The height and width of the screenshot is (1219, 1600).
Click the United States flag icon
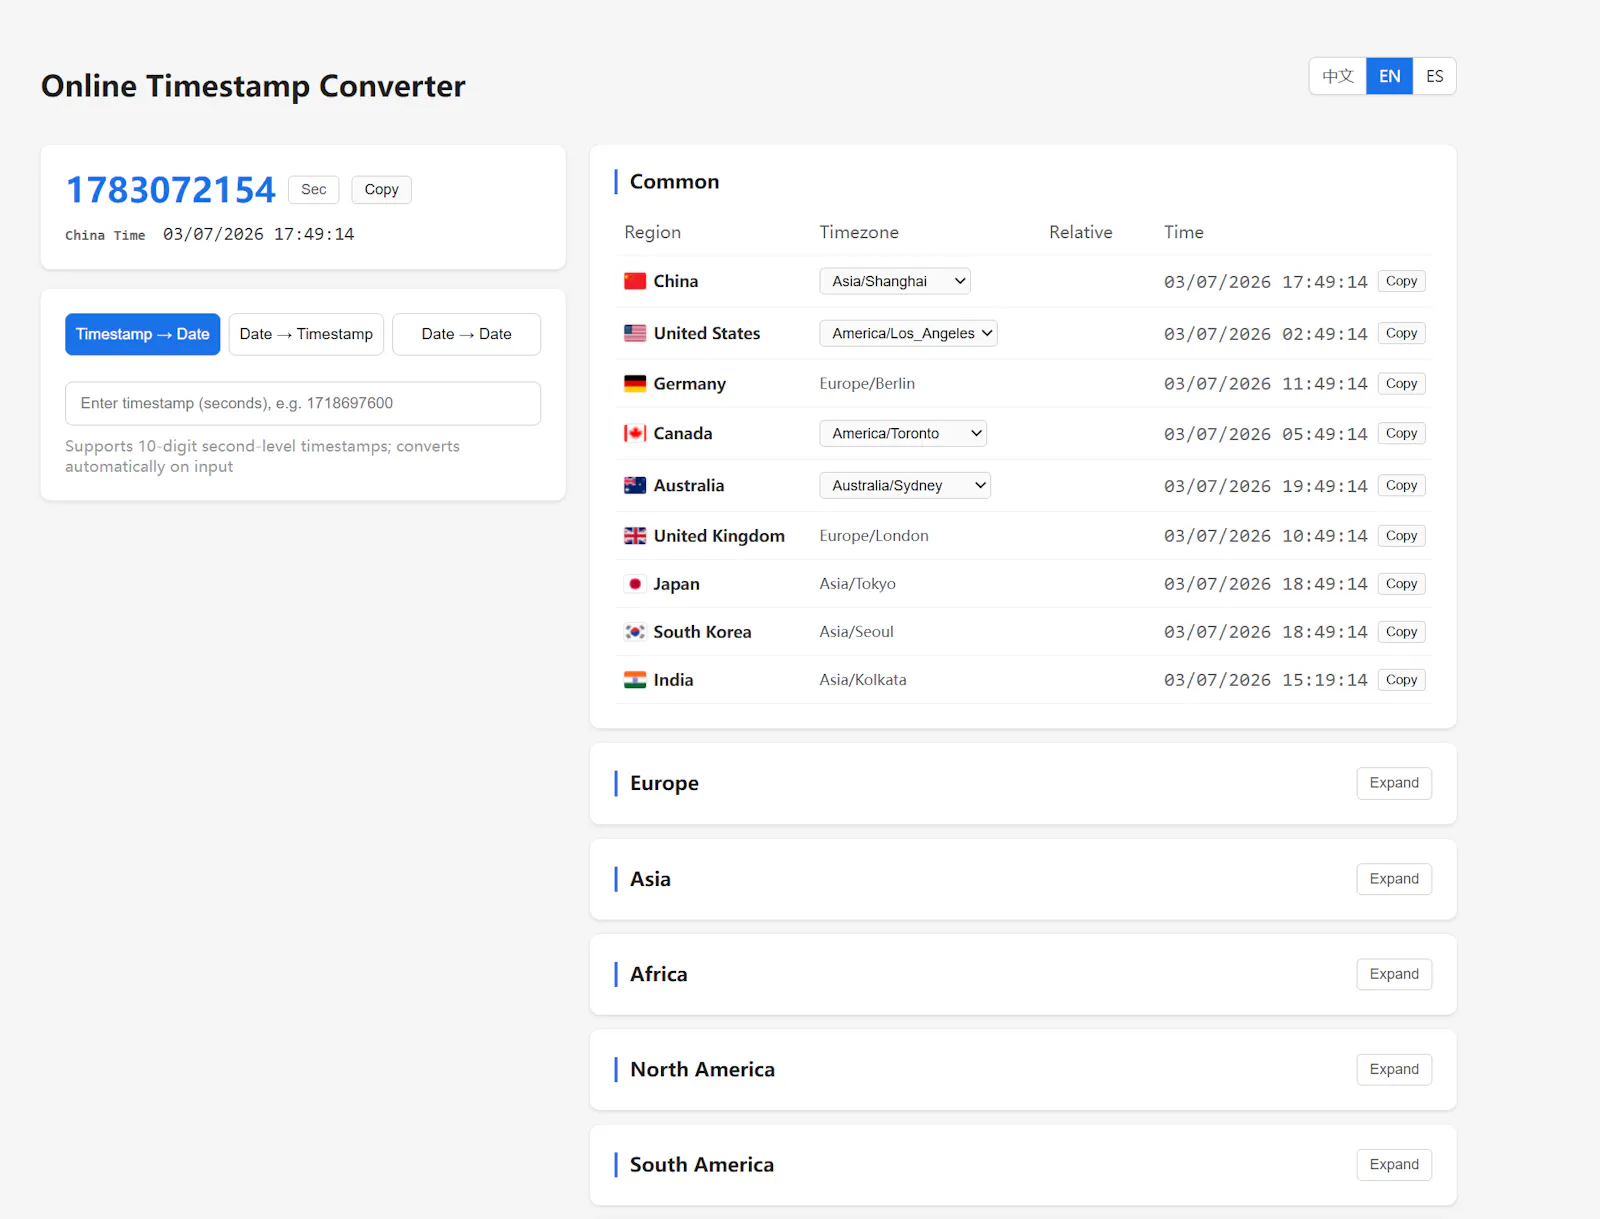(x=635, y=333)
